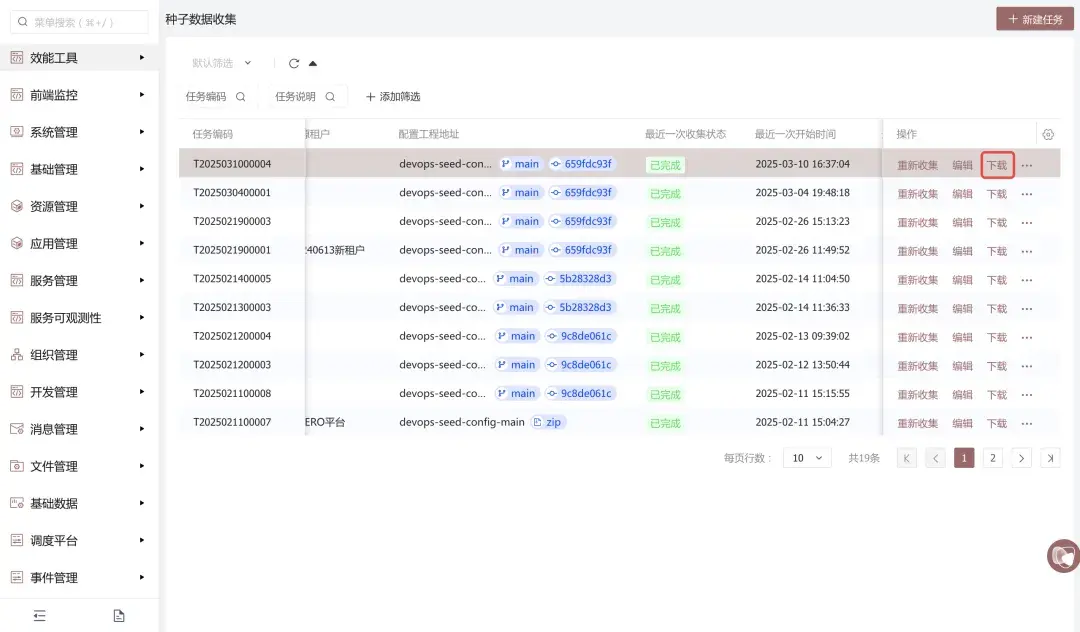Image resolution: width=1080 pixels, height=632 pixels.
Task: Go to page 2 of the table
Action: click(993, 458)
